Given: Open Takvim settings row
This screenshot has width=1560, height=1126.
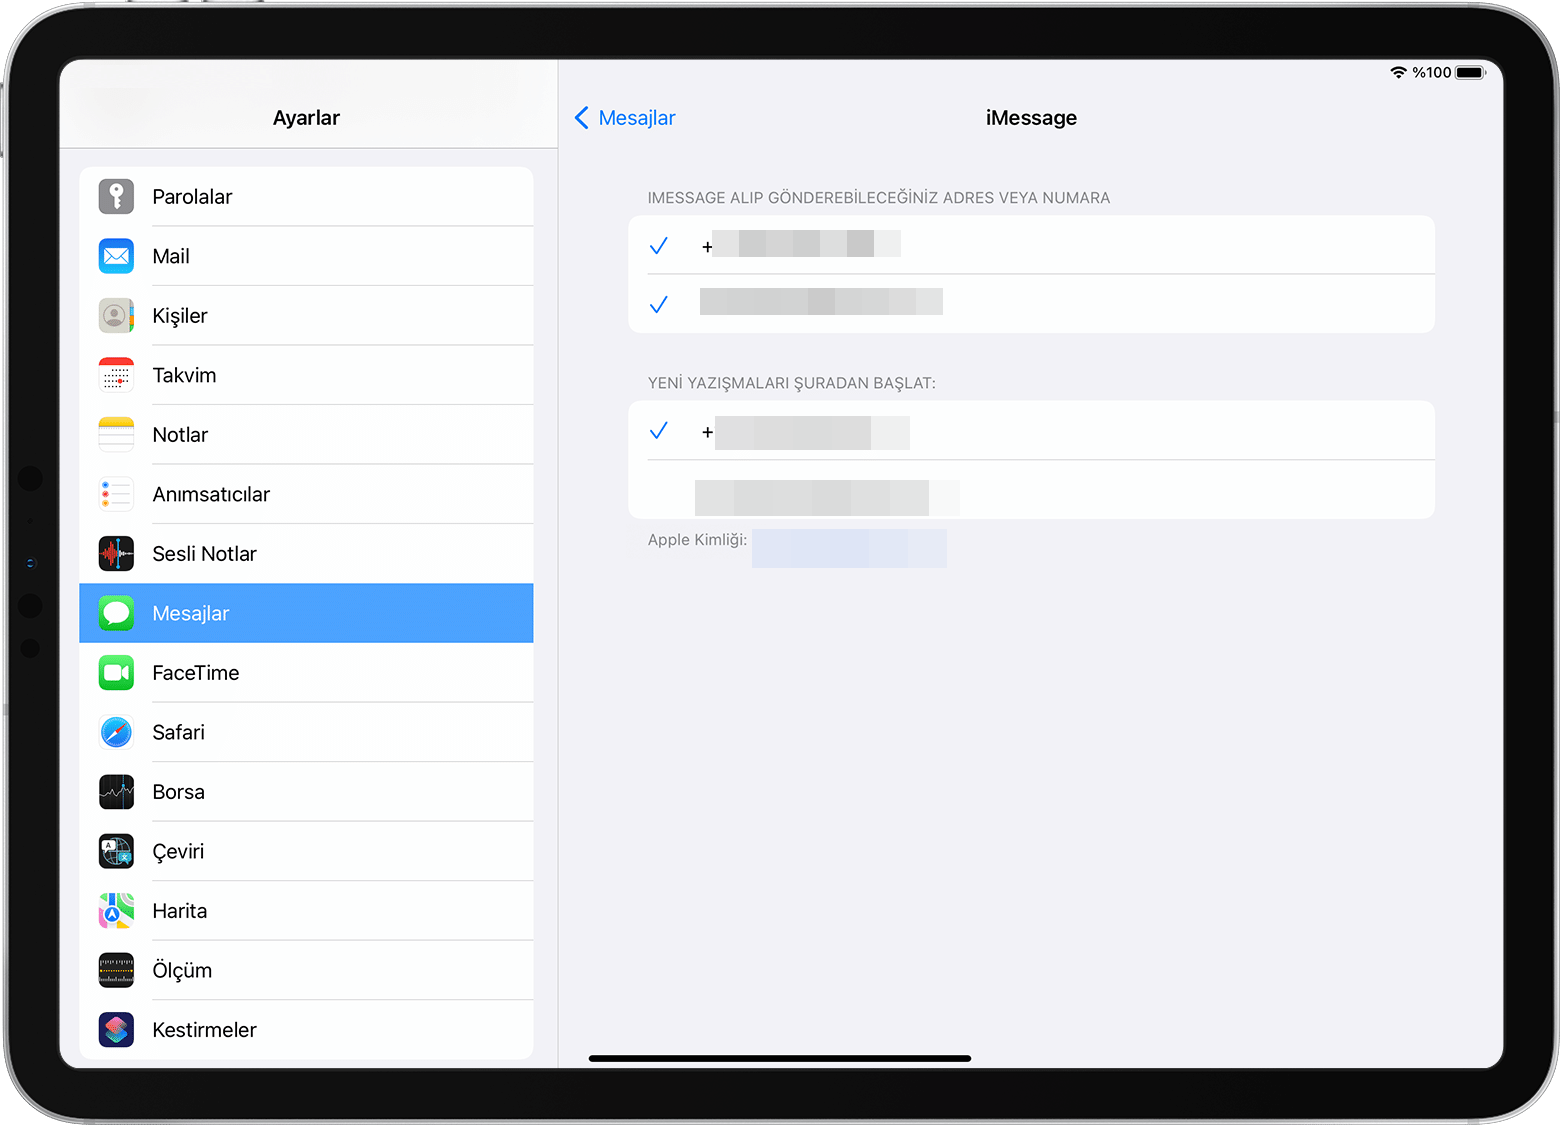Looking at the screenshot, I should pyautogui.click(x=306, y=375).
